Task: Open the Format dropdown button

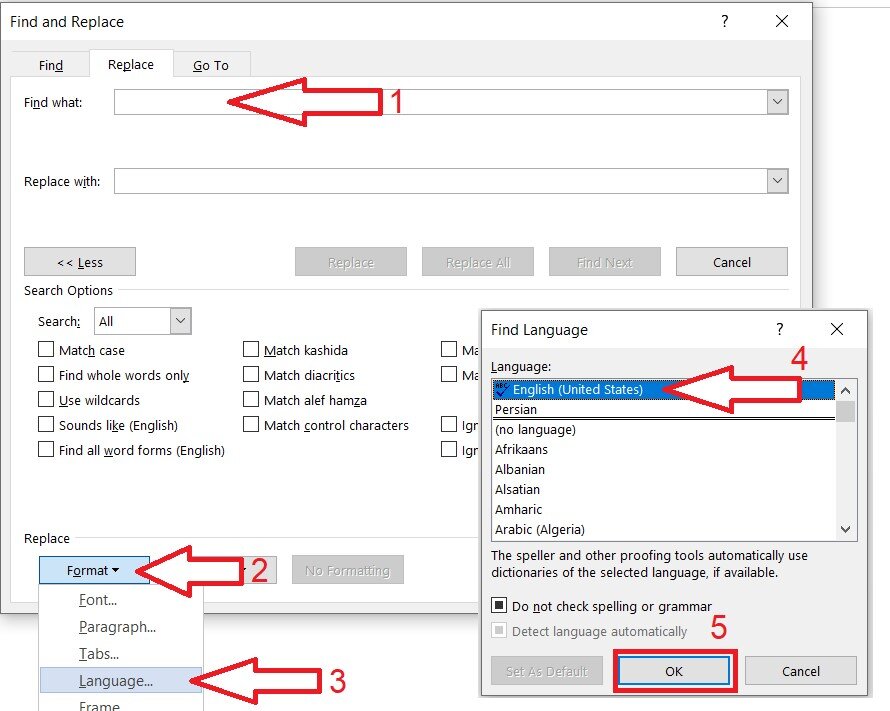Action: [94, 571]
